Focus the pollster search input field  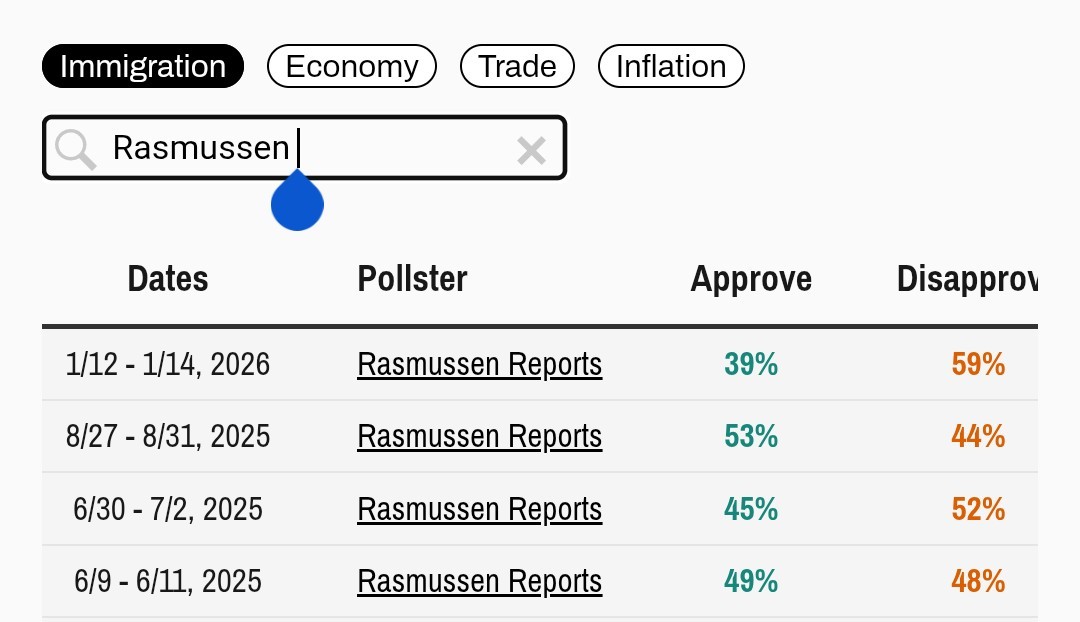click(x=400, y=149)
